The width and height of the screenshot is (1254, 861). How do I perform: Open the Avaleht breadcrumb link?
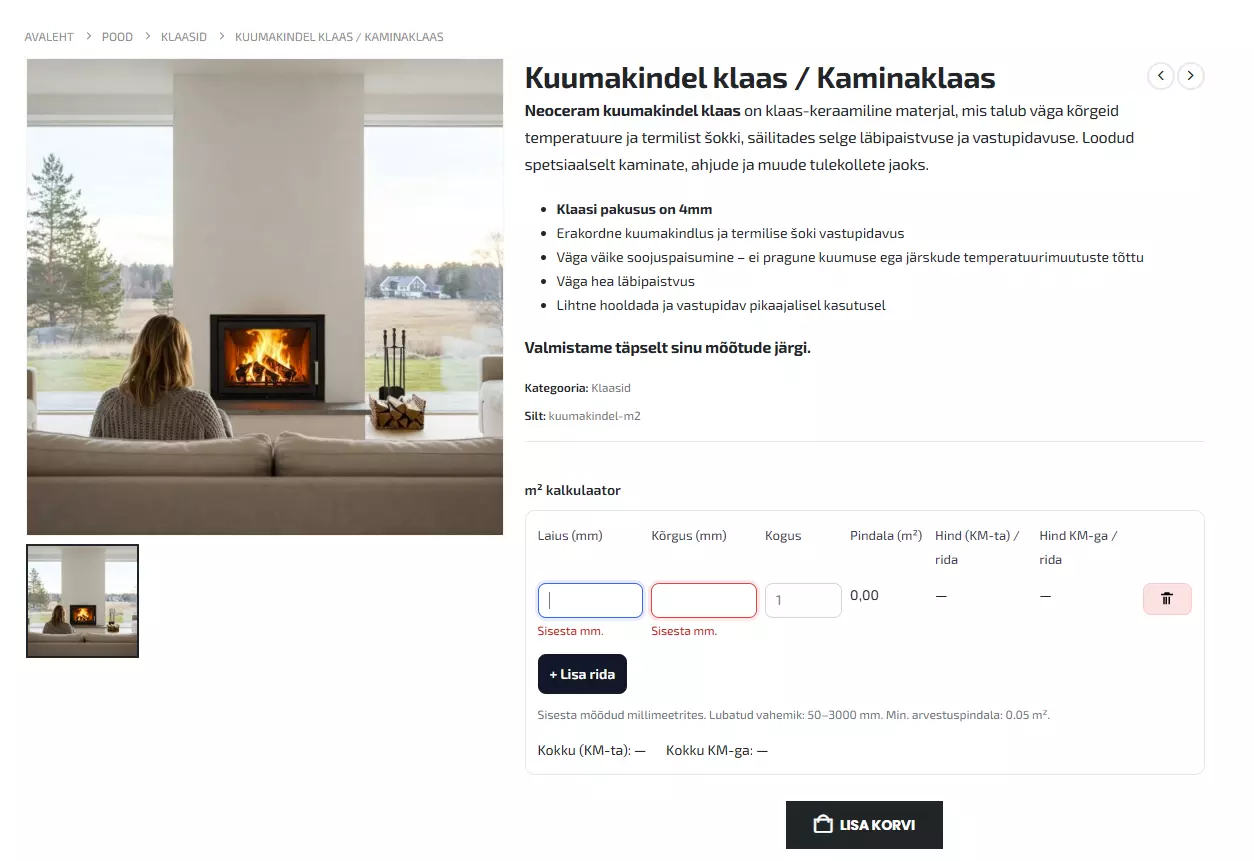click(49, 37)
